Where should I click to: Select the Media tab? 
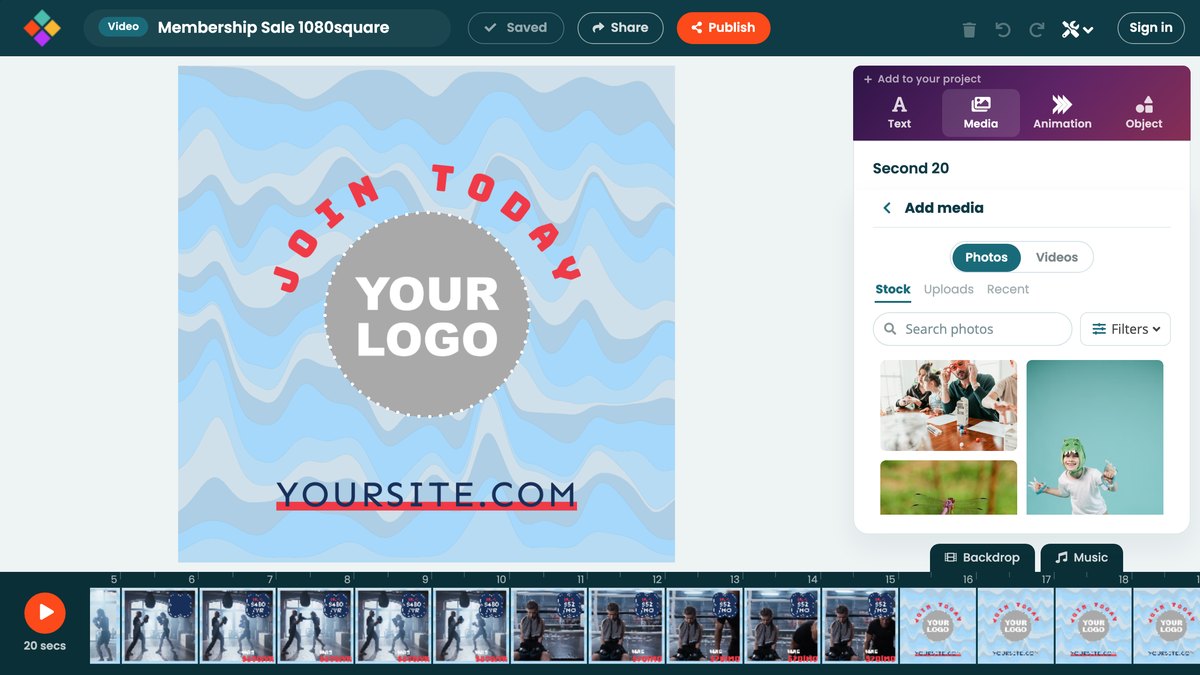[x=981, y=113]
